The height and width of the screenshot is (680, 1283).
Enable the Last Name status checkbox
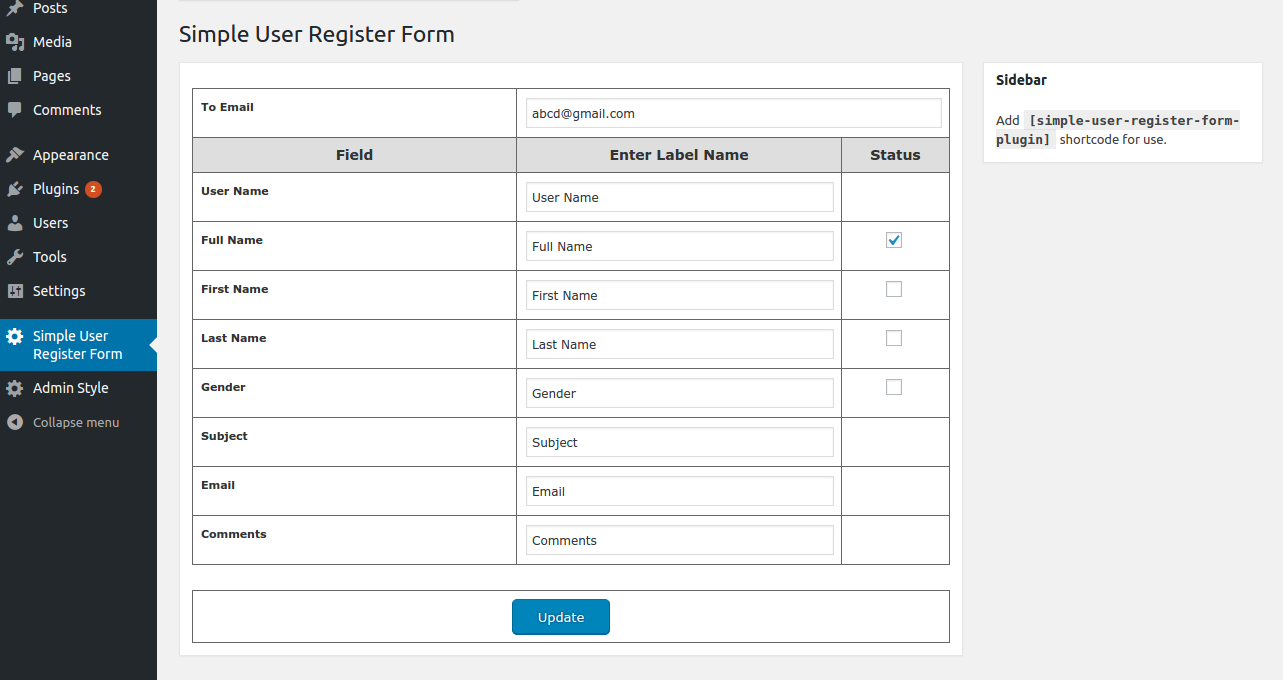(x=893, y=337)
